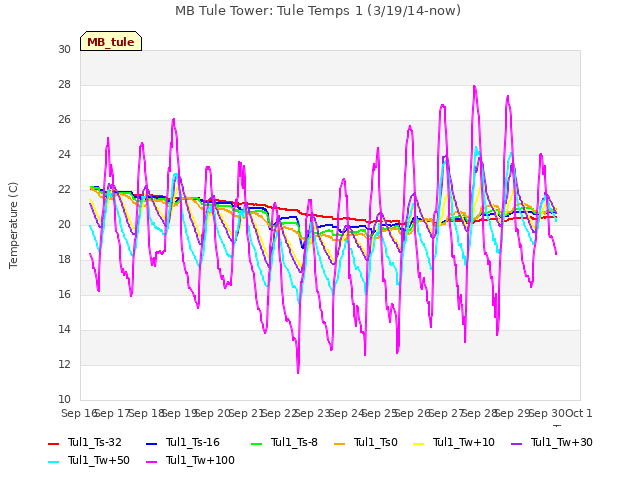The width and height of the screenshot is (640, 480).
Task: Click the 10 value on y-axis
Action: [64, 400]
